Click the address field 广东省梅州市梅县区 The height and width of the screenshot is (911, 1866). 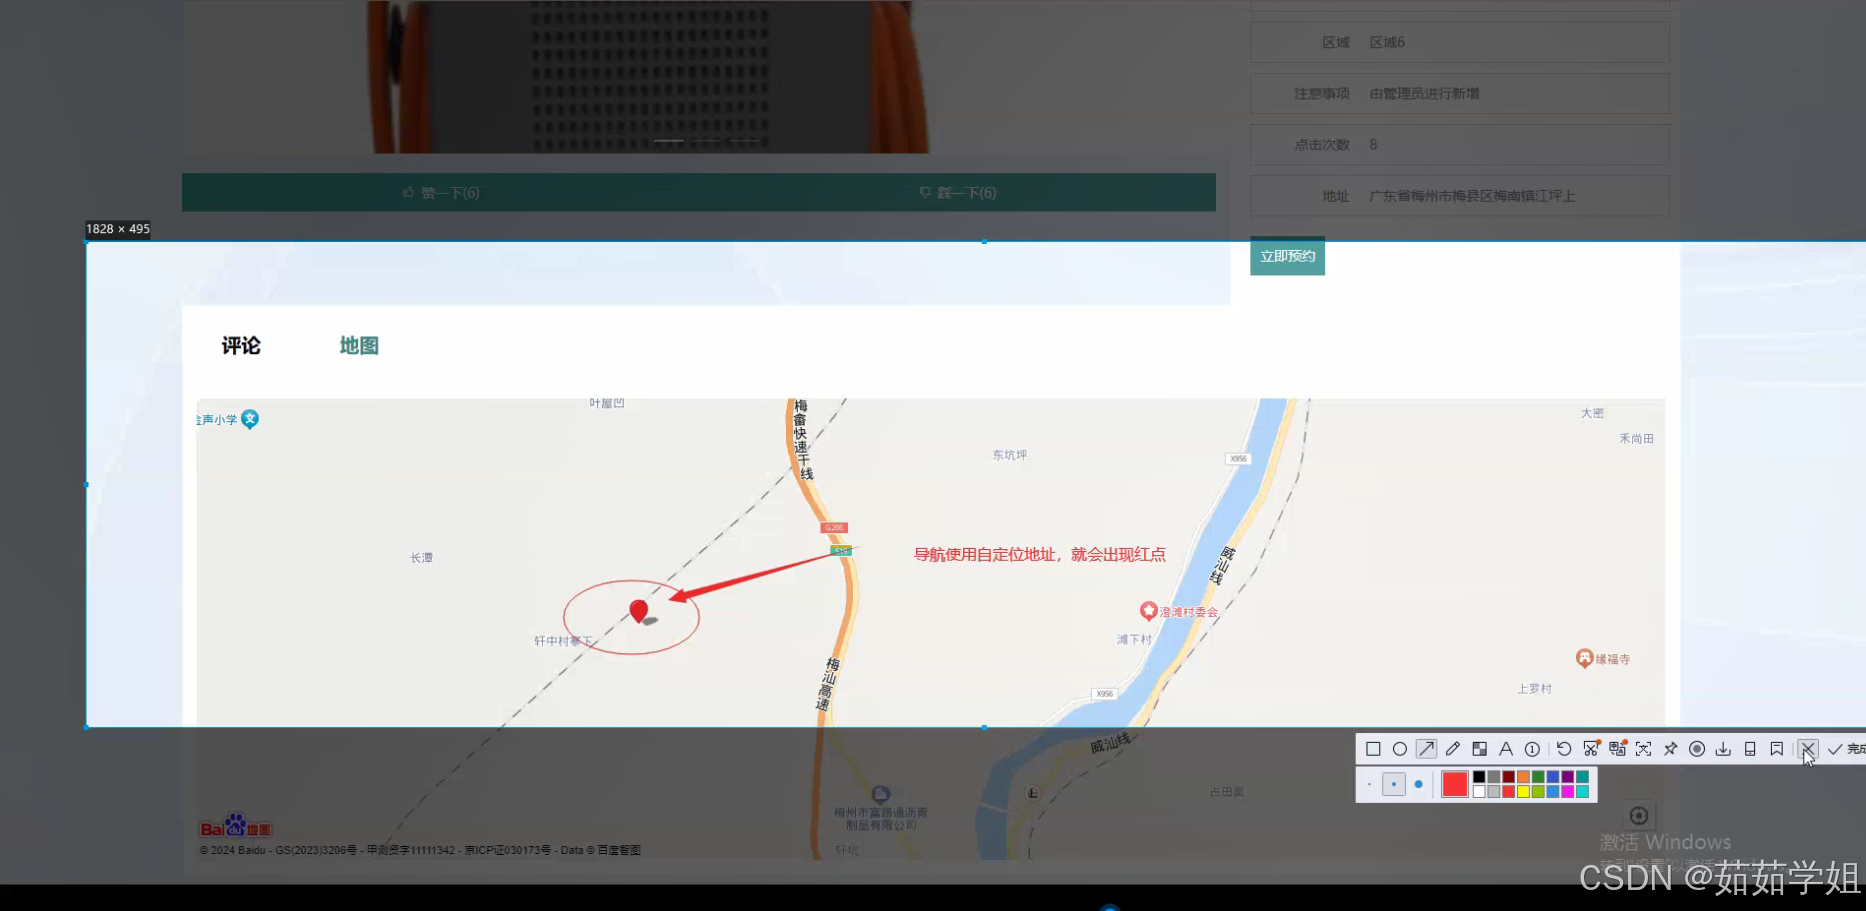click(x=1460, y=196)
